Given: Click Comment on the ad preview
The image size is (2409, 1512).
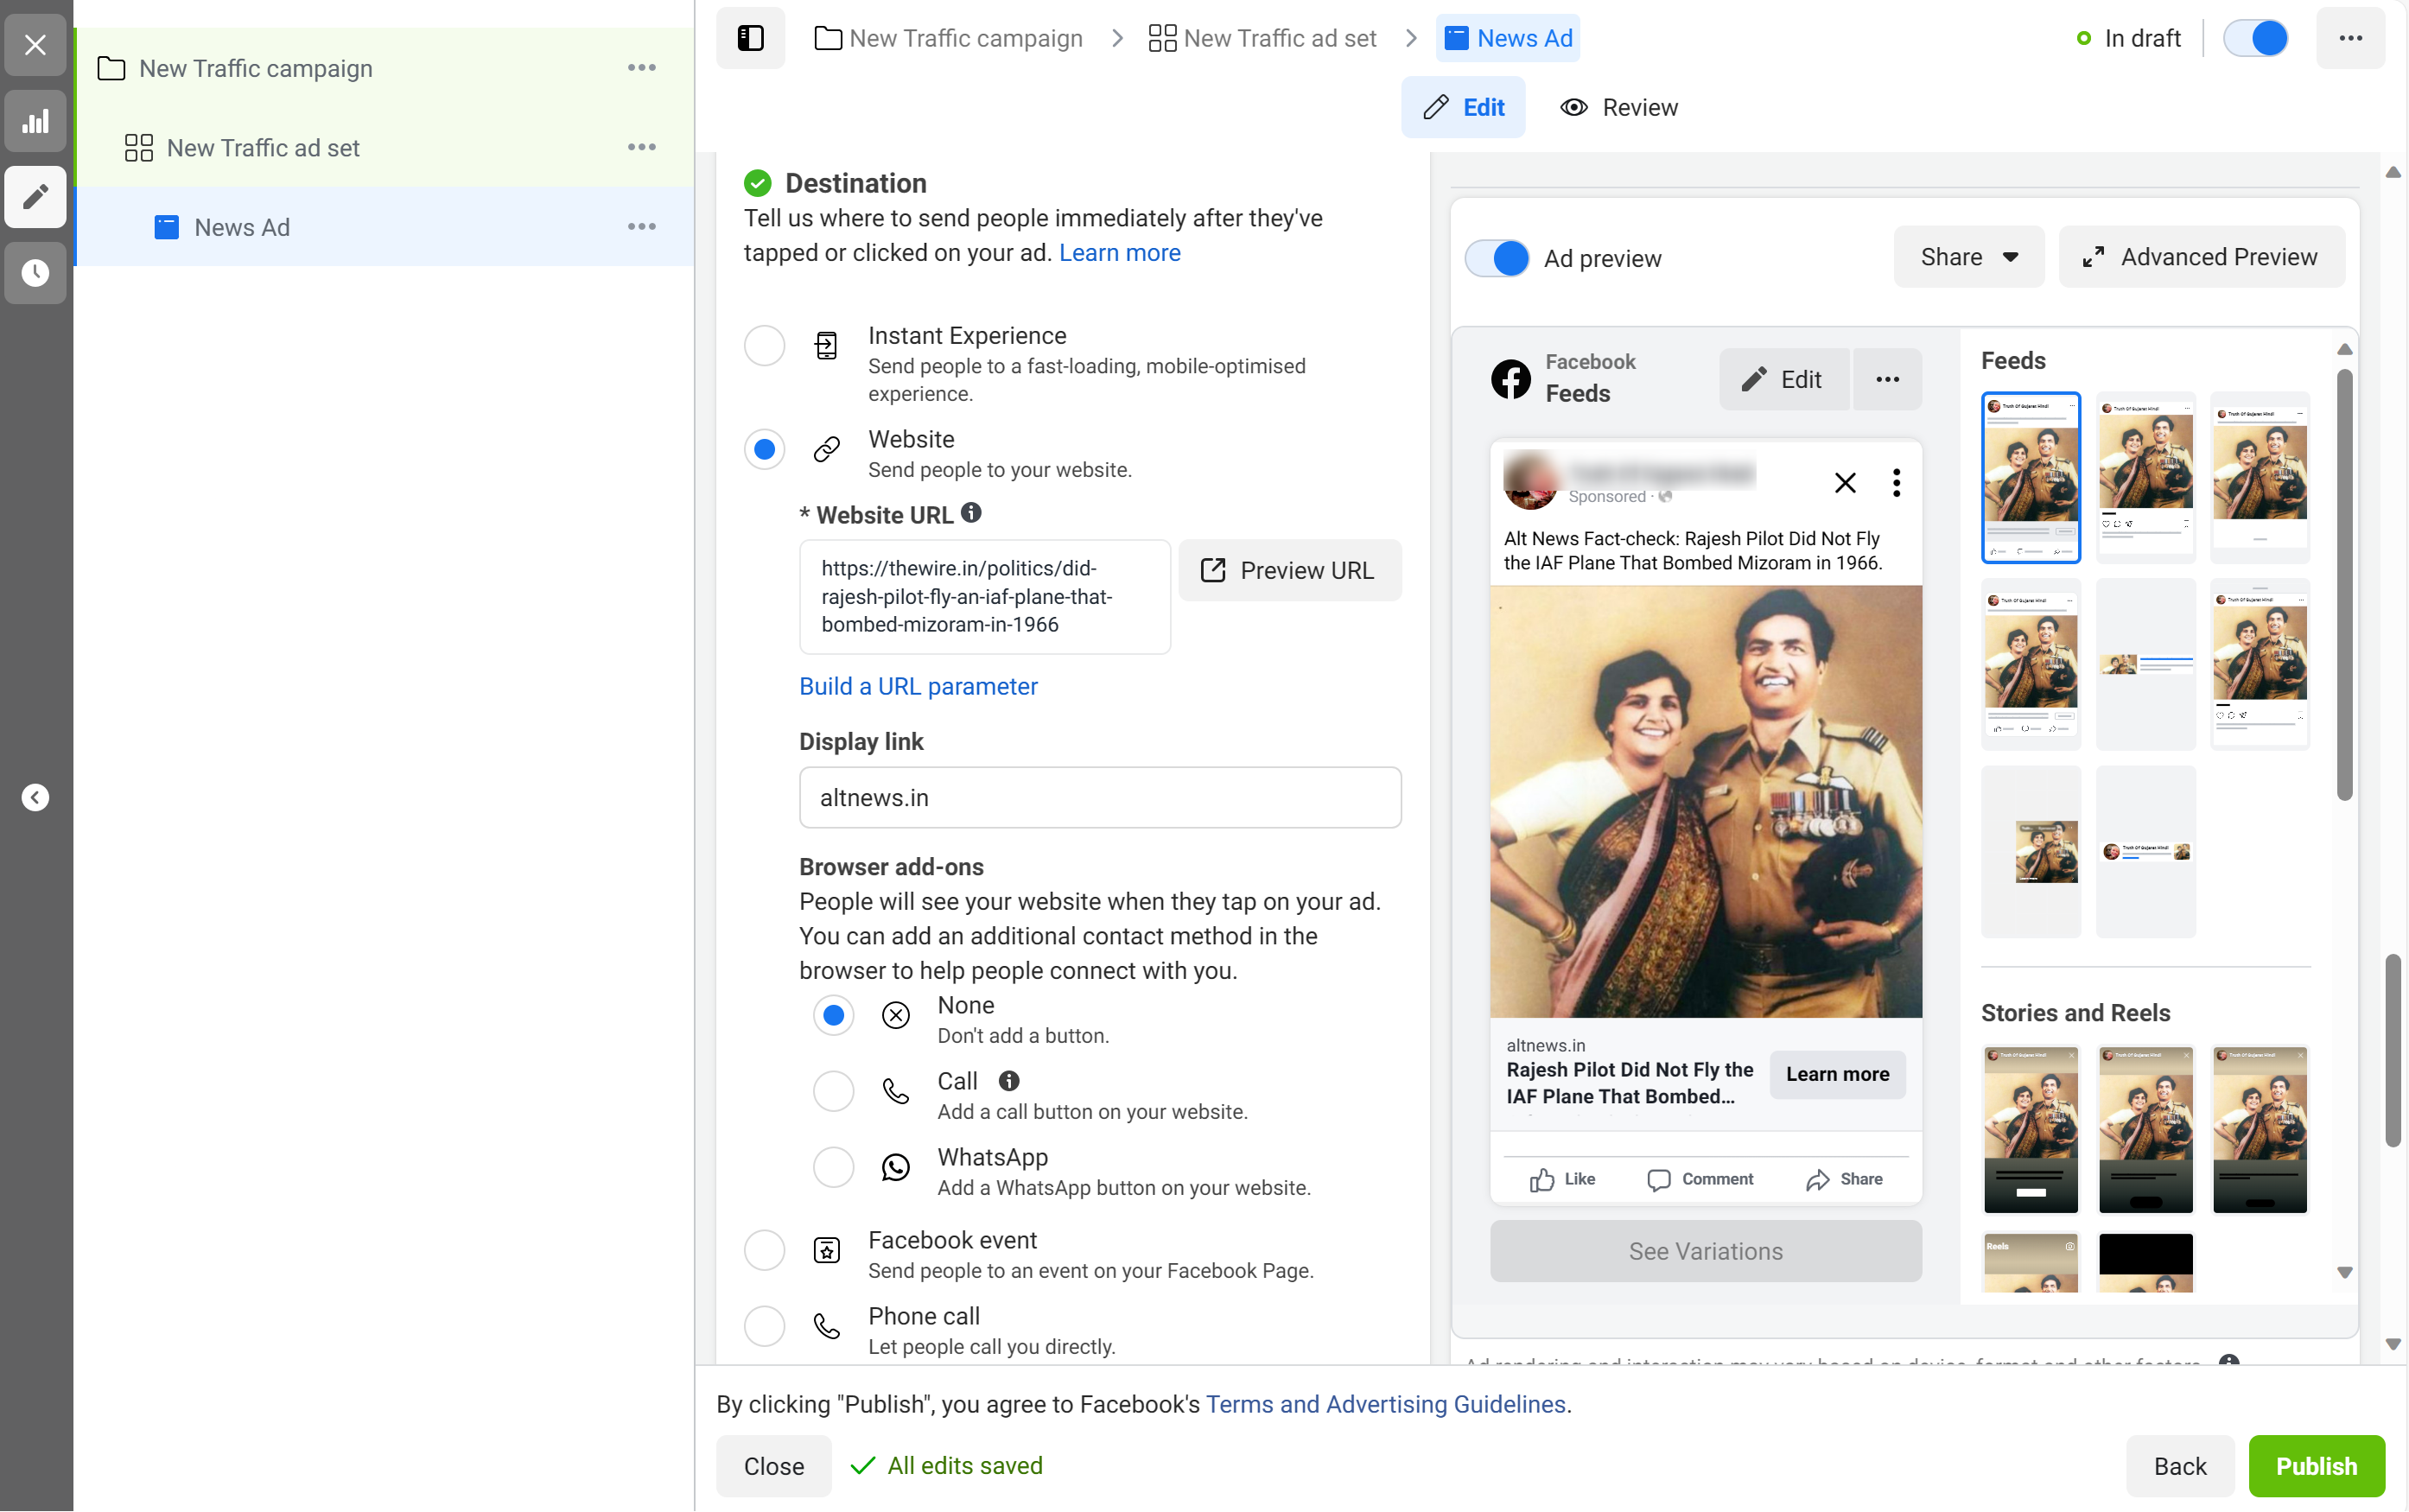Looking at the screenshot, I should [1700, 1179].
